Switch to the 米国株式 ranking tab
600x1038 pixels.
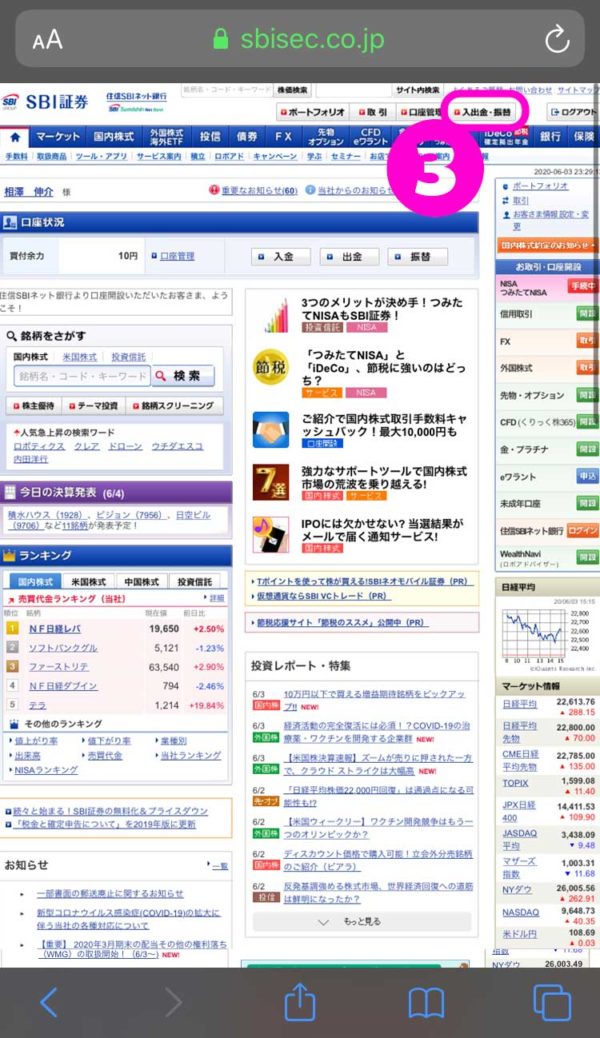pos(89,582)
